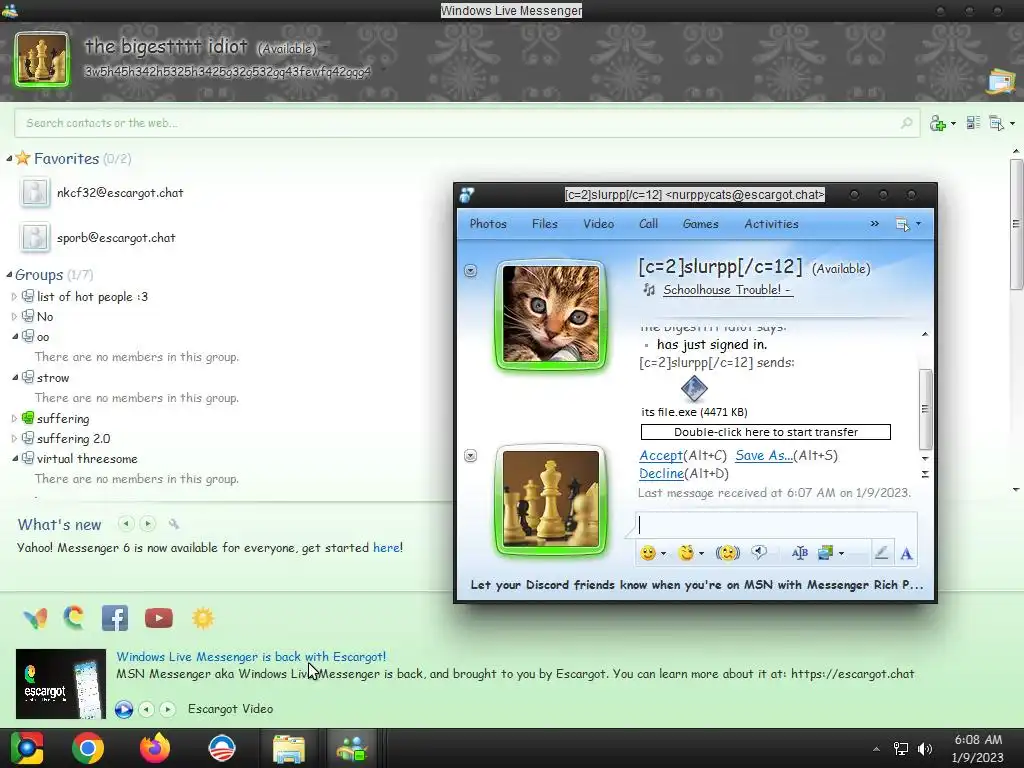Click the MSN butterfly icon
The image size is (1024, 768).
click(x=35, y=618)
